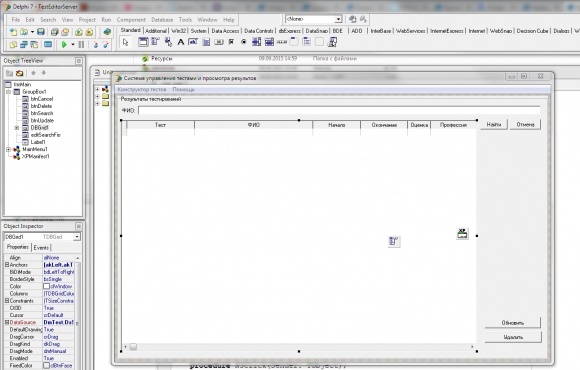The height and width of the screenshot is (370, 580).
Task: Select the Label component in Standard palette
Action: pos(181,42)
